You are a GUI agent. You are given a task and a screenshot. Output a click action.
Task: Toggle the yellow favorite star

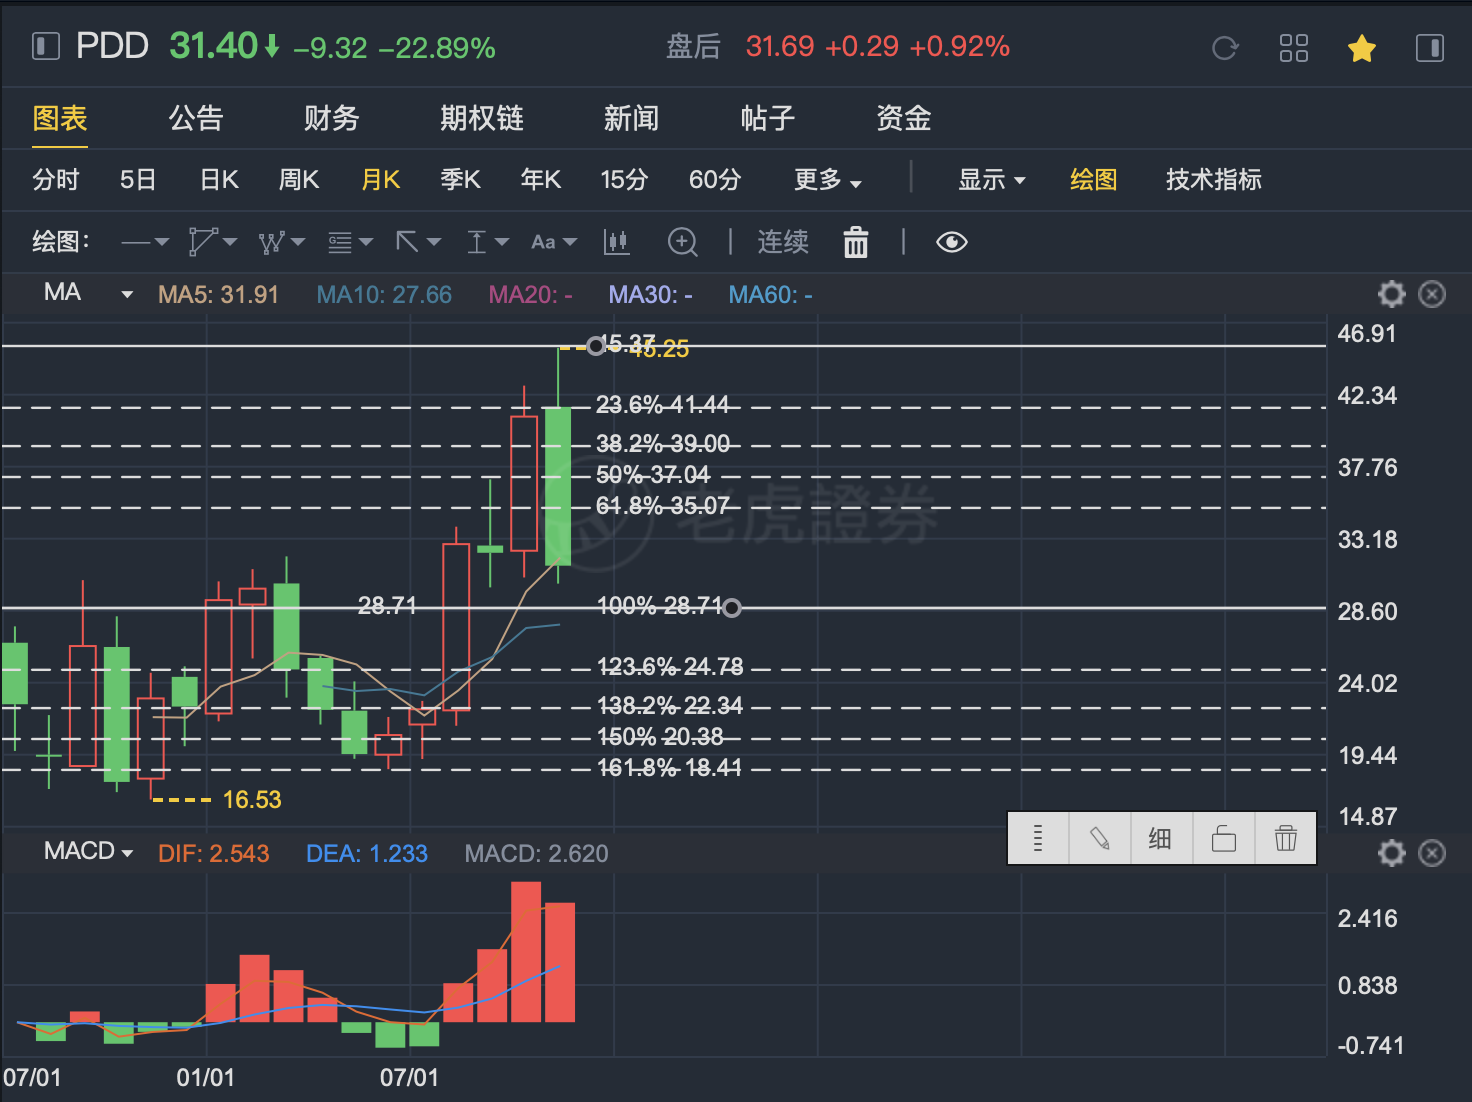[x=1362, y=48]
